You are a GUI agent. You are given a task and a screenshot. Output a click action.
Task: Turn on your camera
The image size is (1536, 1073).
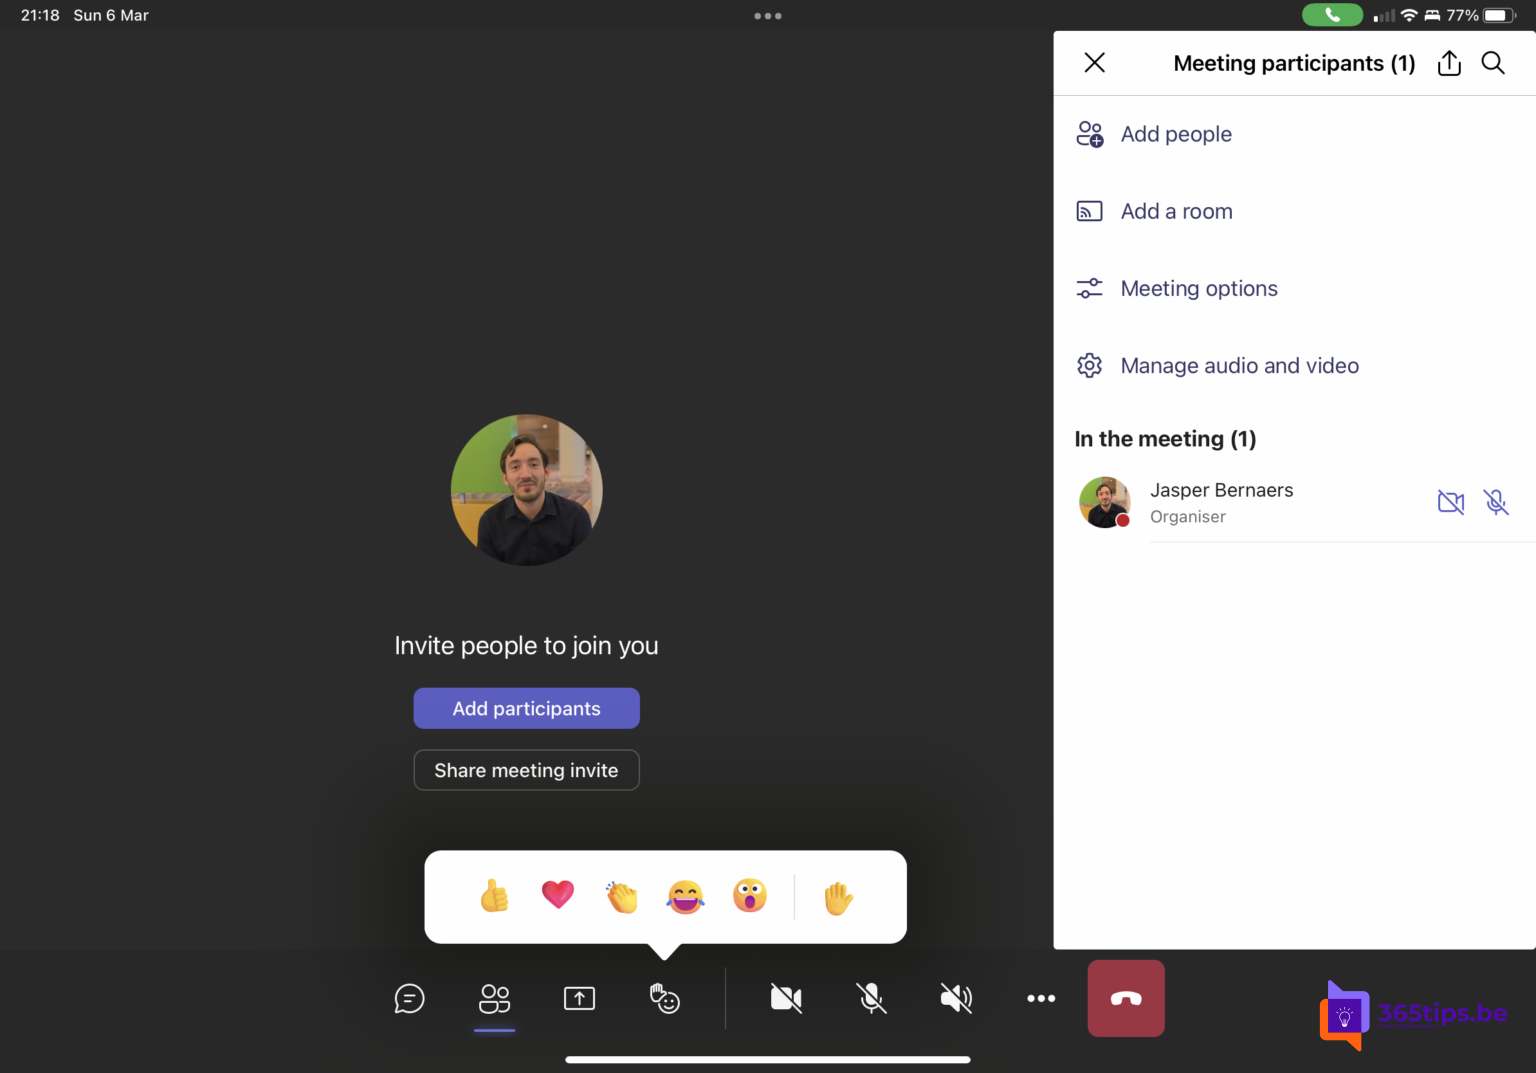click(x=786, y=998)
